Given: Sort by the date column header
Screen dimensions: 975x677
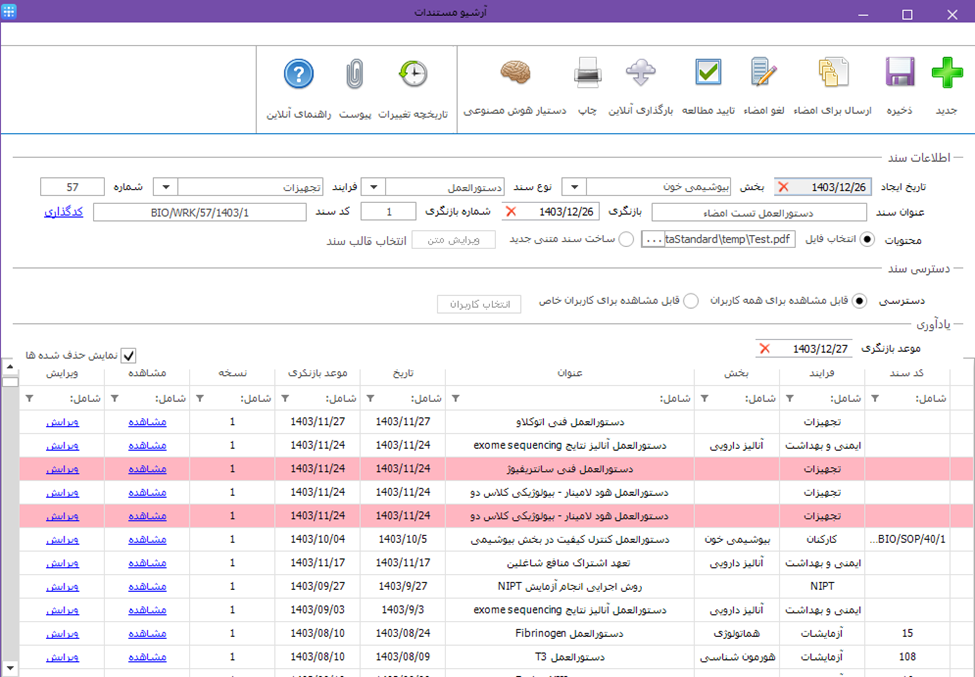Looking at the screenshot, I should [x=402, y=373].
